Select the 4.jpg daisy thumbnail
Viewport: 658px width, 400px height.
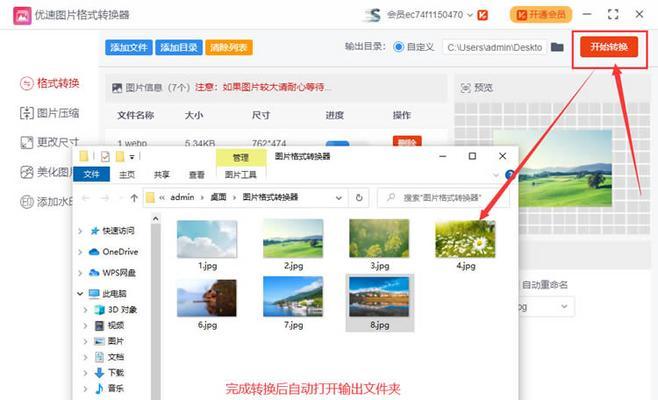click(x=464, y=240)
